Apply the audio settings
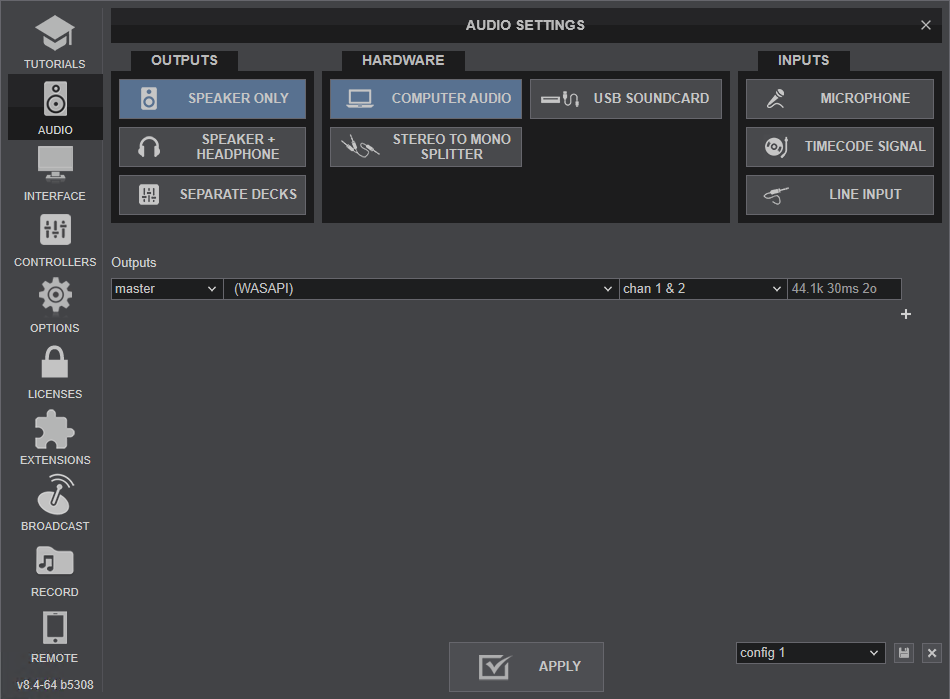This screenshot has height=699, width=950. click(526, 667)
